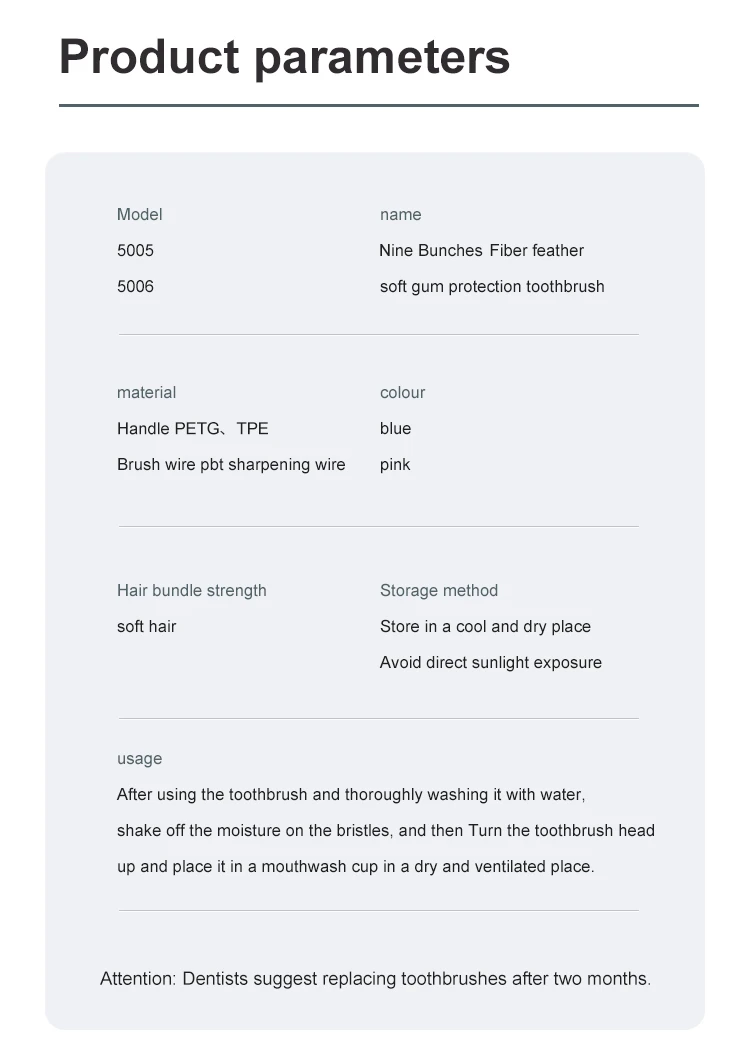Image resolution: width=750 pixels, height=1047 pixels.
Task: Click the "blue" colour value
Action: tap(395, 428)
